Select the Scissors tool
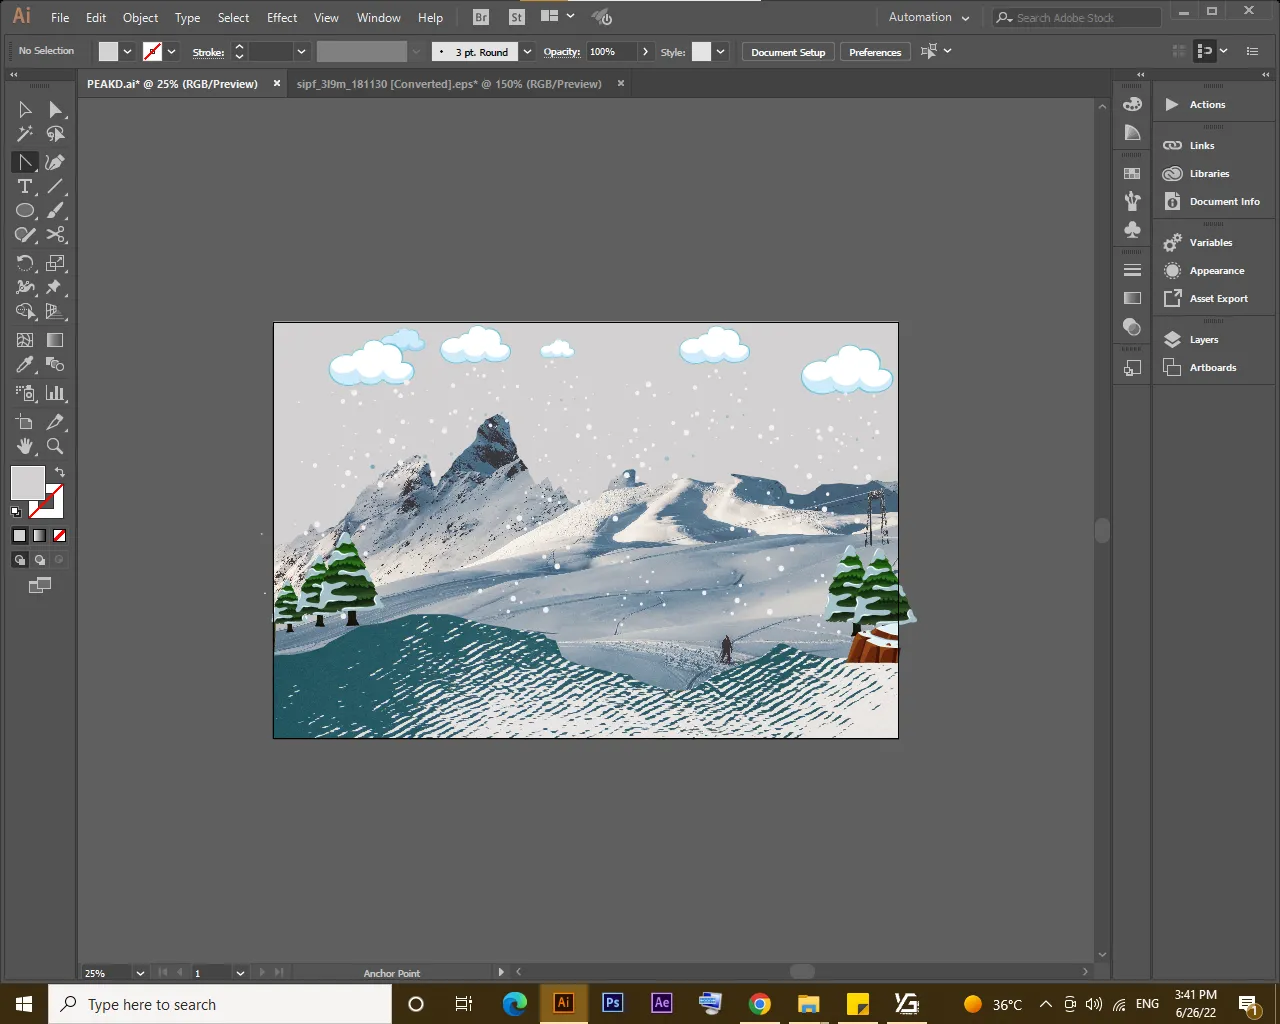This screenshot has height=1024, width=1280. coord(56,235)
